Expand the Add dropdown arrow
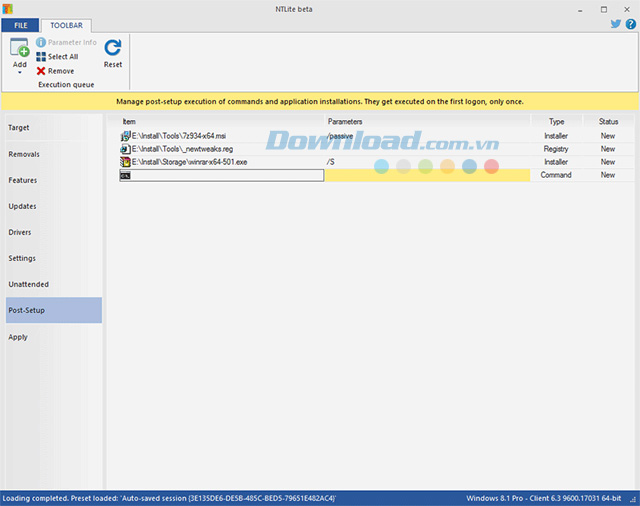Viewport: 640px width, 506px height. pos(20,74)
